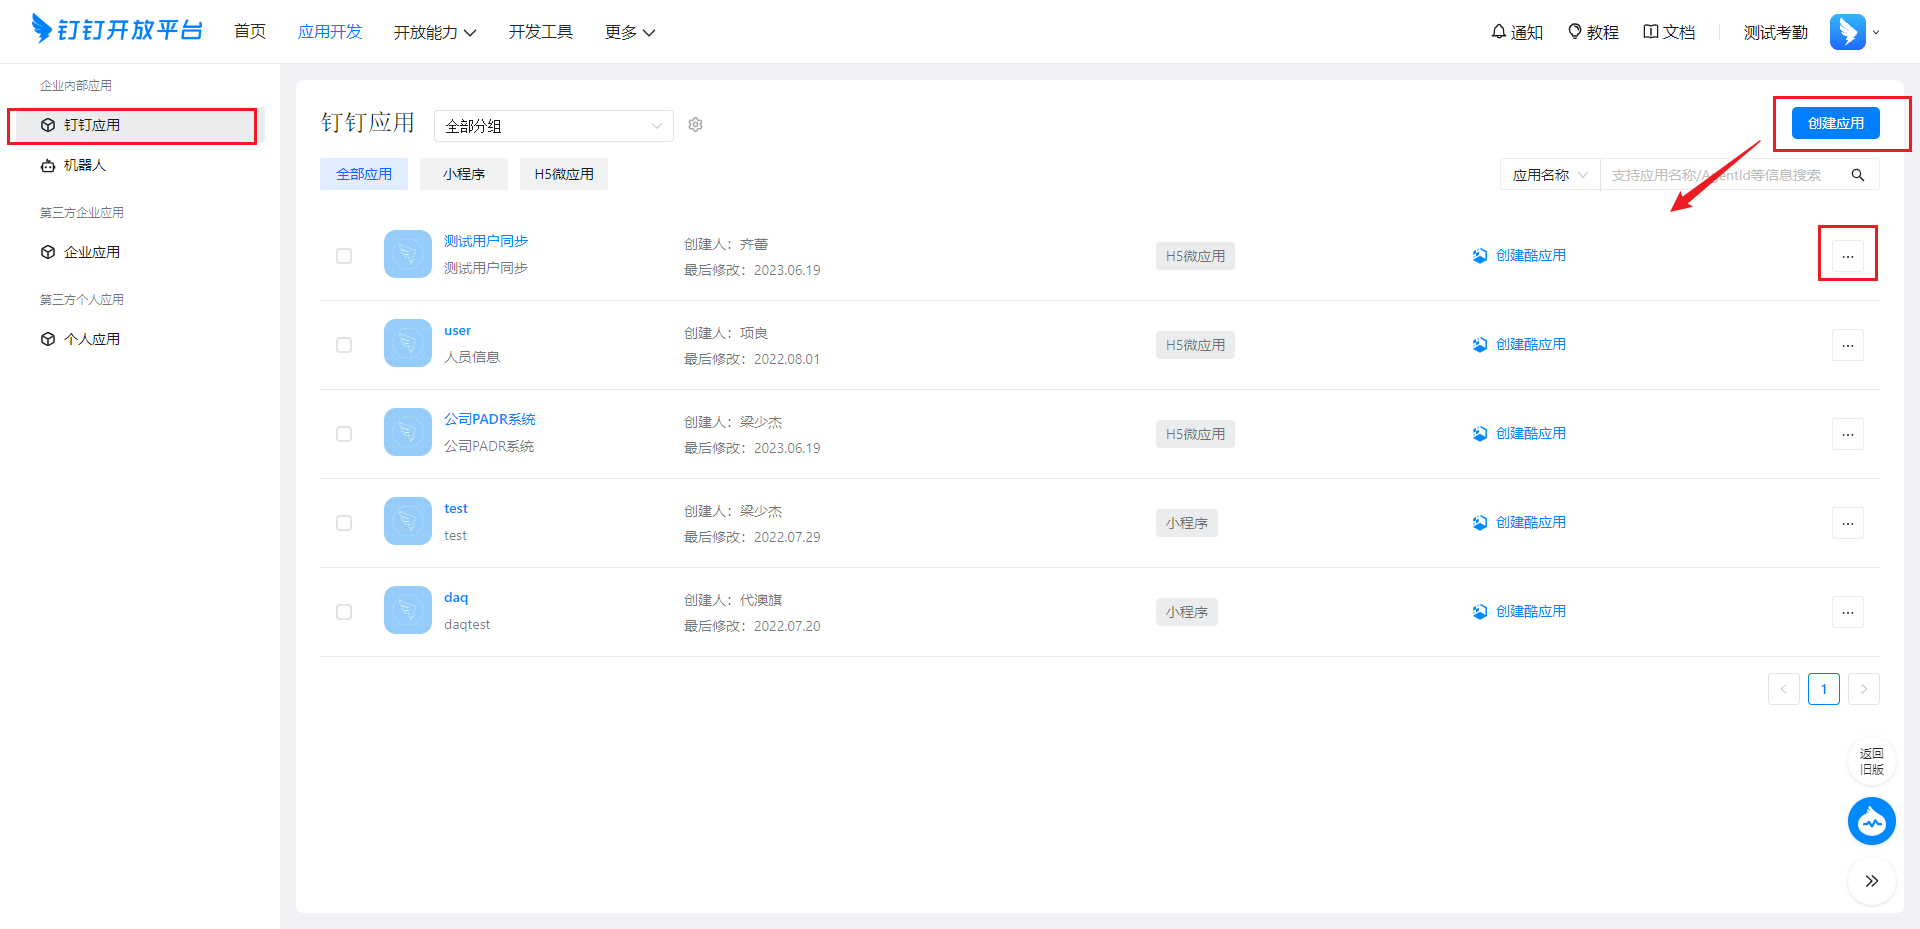Expand the double-chevron floating button

(1872, 881)
